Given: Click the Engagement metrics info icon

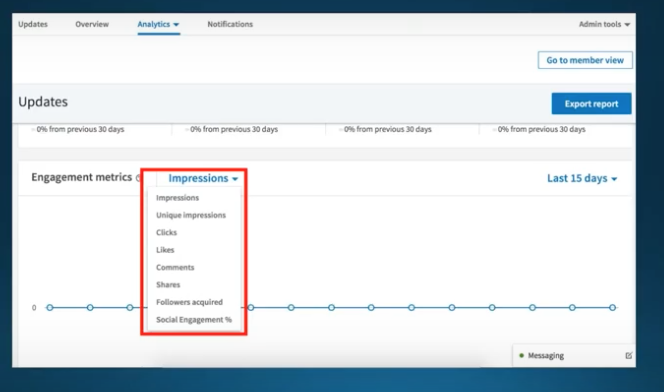Looking at the screenshot, I should pos(138,178).
